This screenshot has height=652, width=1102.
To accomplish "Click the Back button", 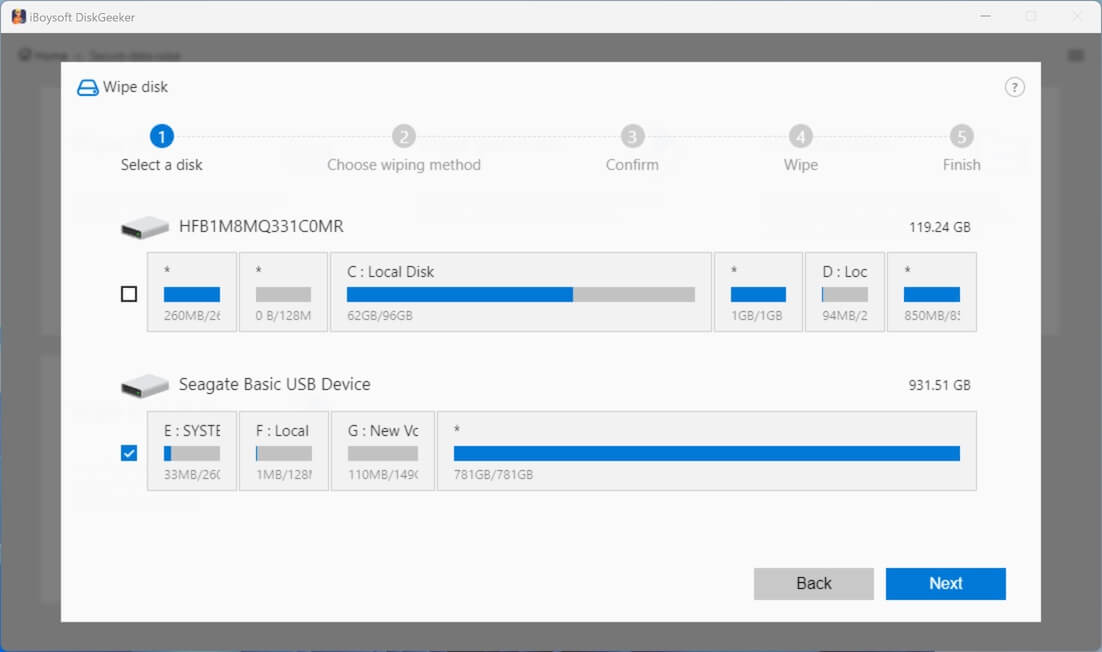I will click(x=813, y=583).
